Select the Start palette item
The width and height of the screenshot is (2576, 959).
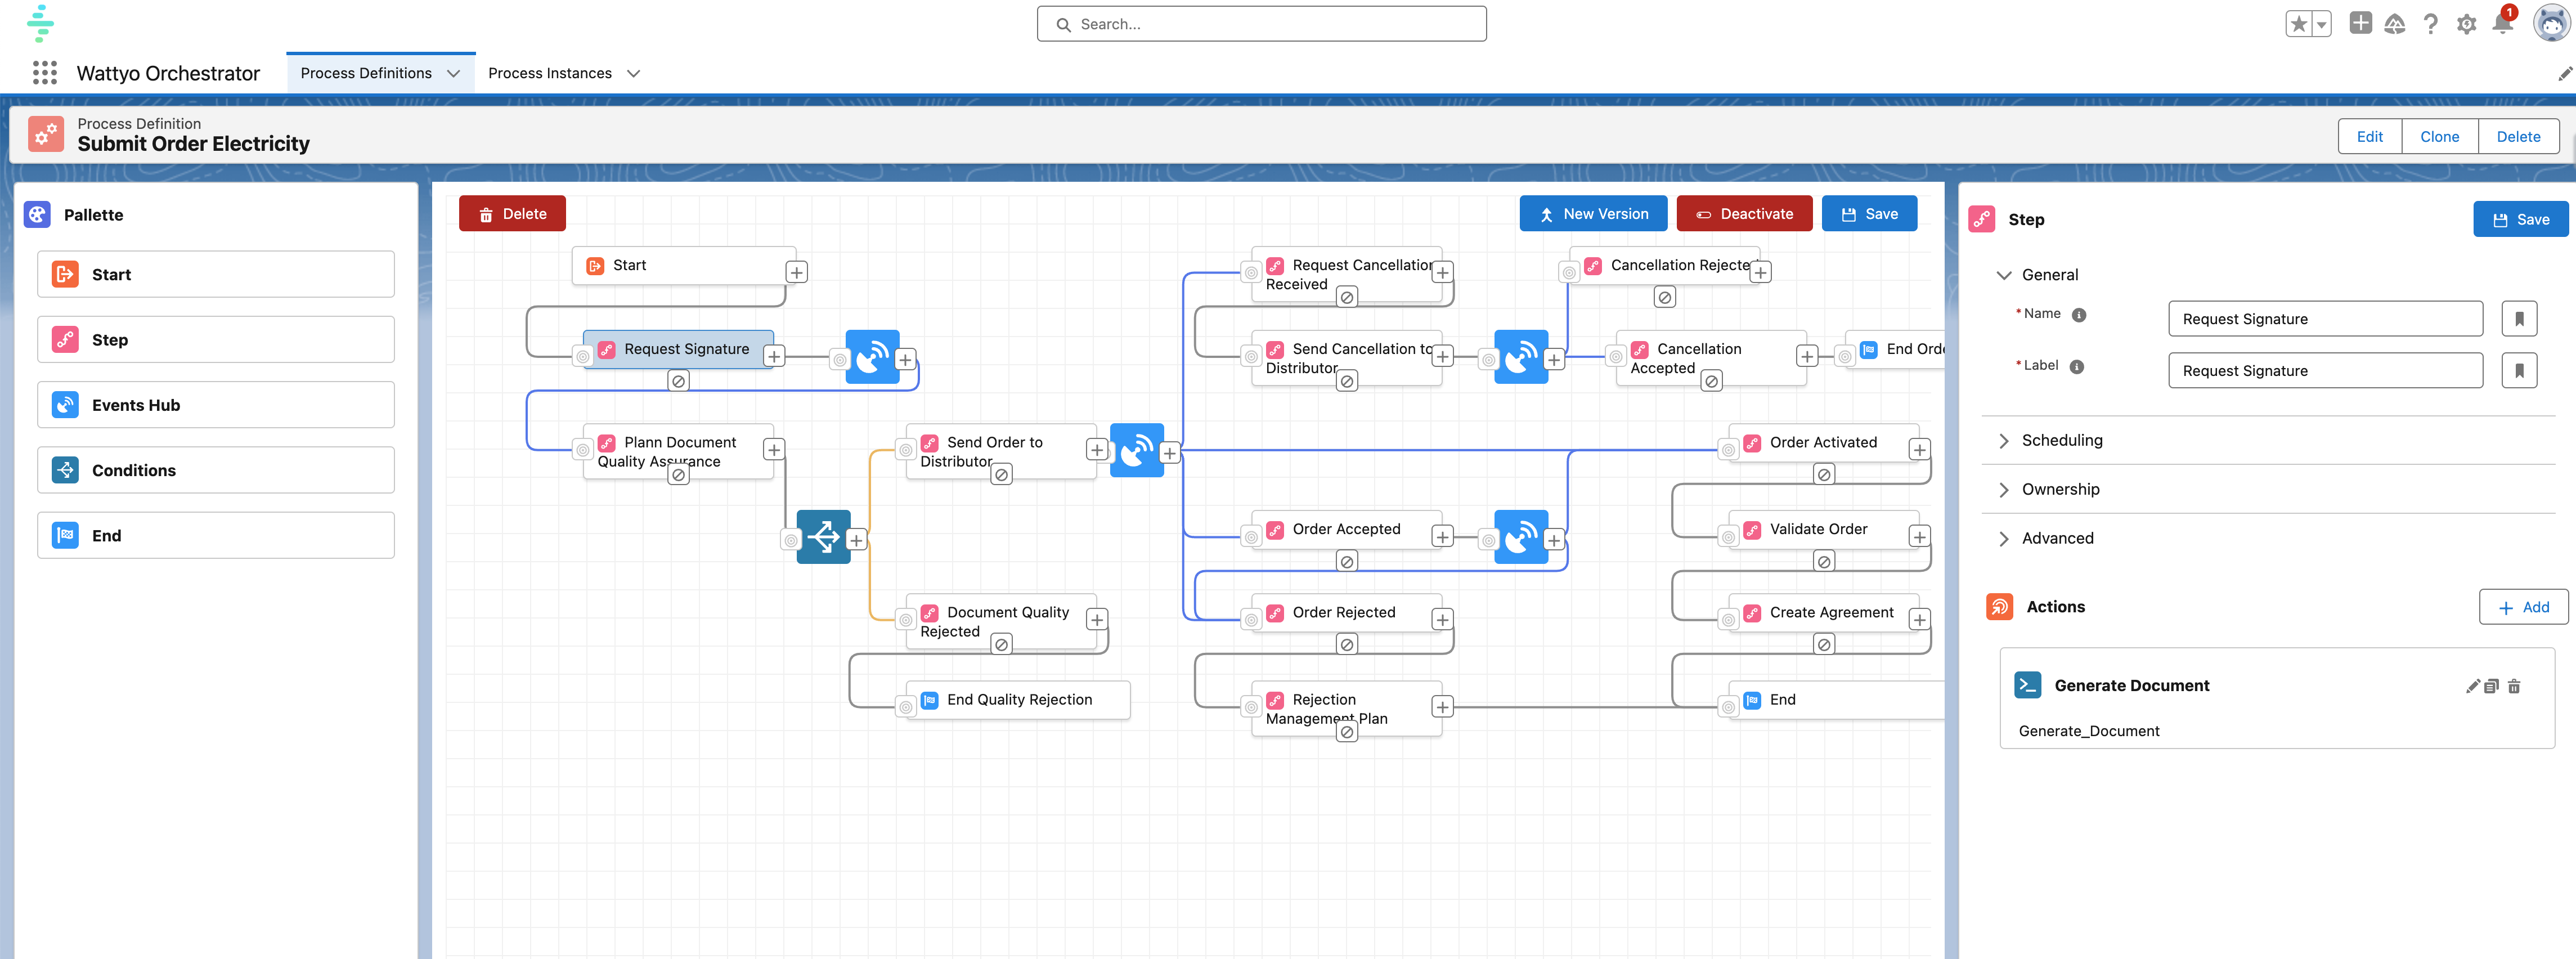point(216,275)
